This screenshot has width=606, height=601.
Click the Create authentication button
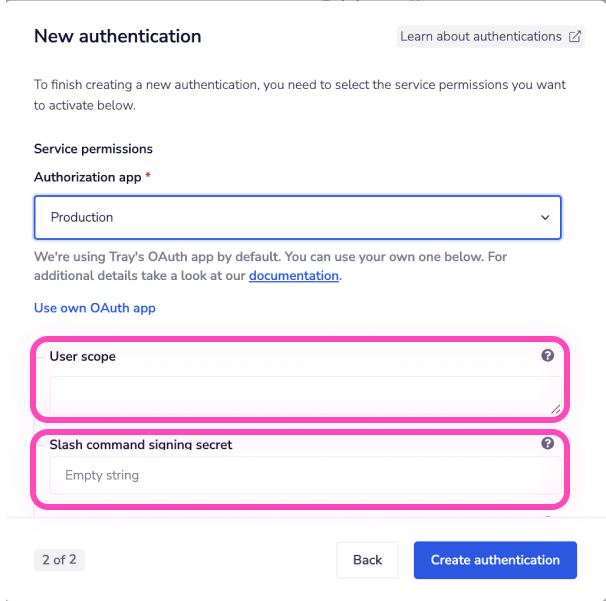495,560
